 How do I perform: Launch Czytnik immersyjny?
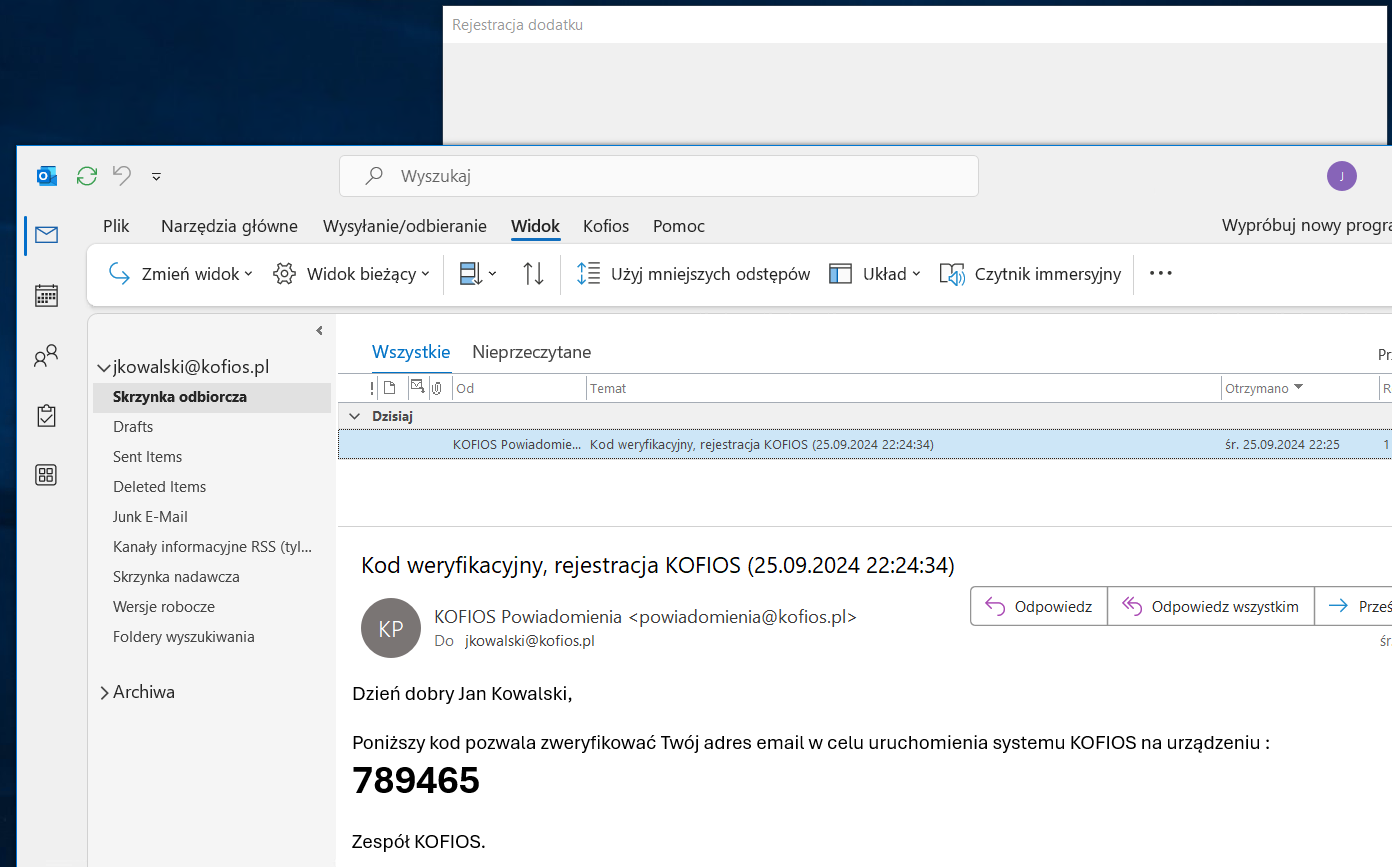click(1030, 274)
